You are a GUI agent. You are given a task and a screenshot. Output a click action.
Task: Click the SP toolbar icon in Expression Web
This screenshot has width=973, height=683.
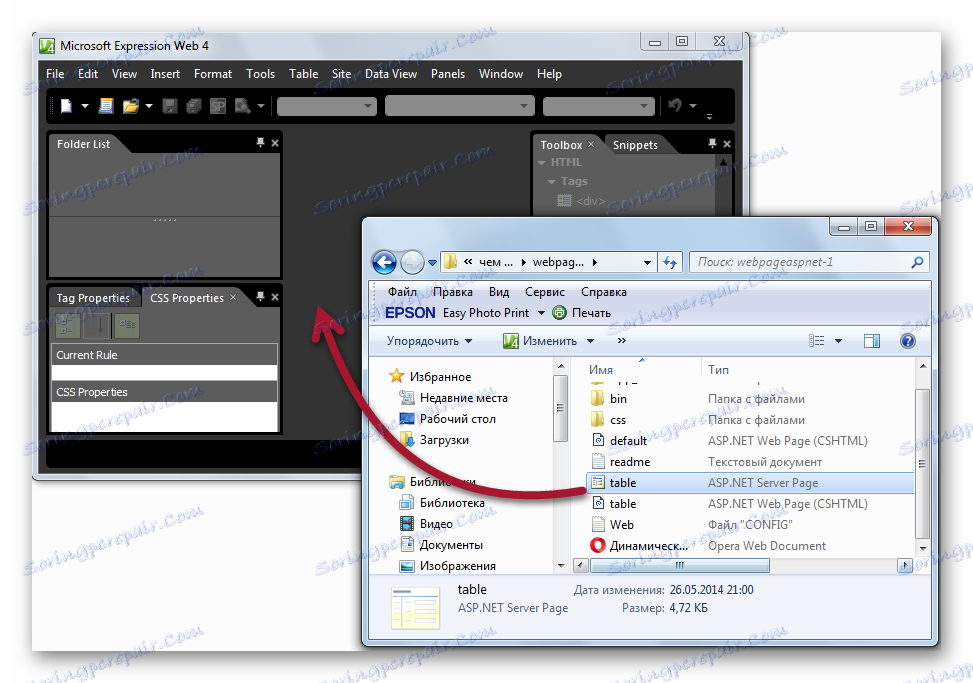pos(216,105)
